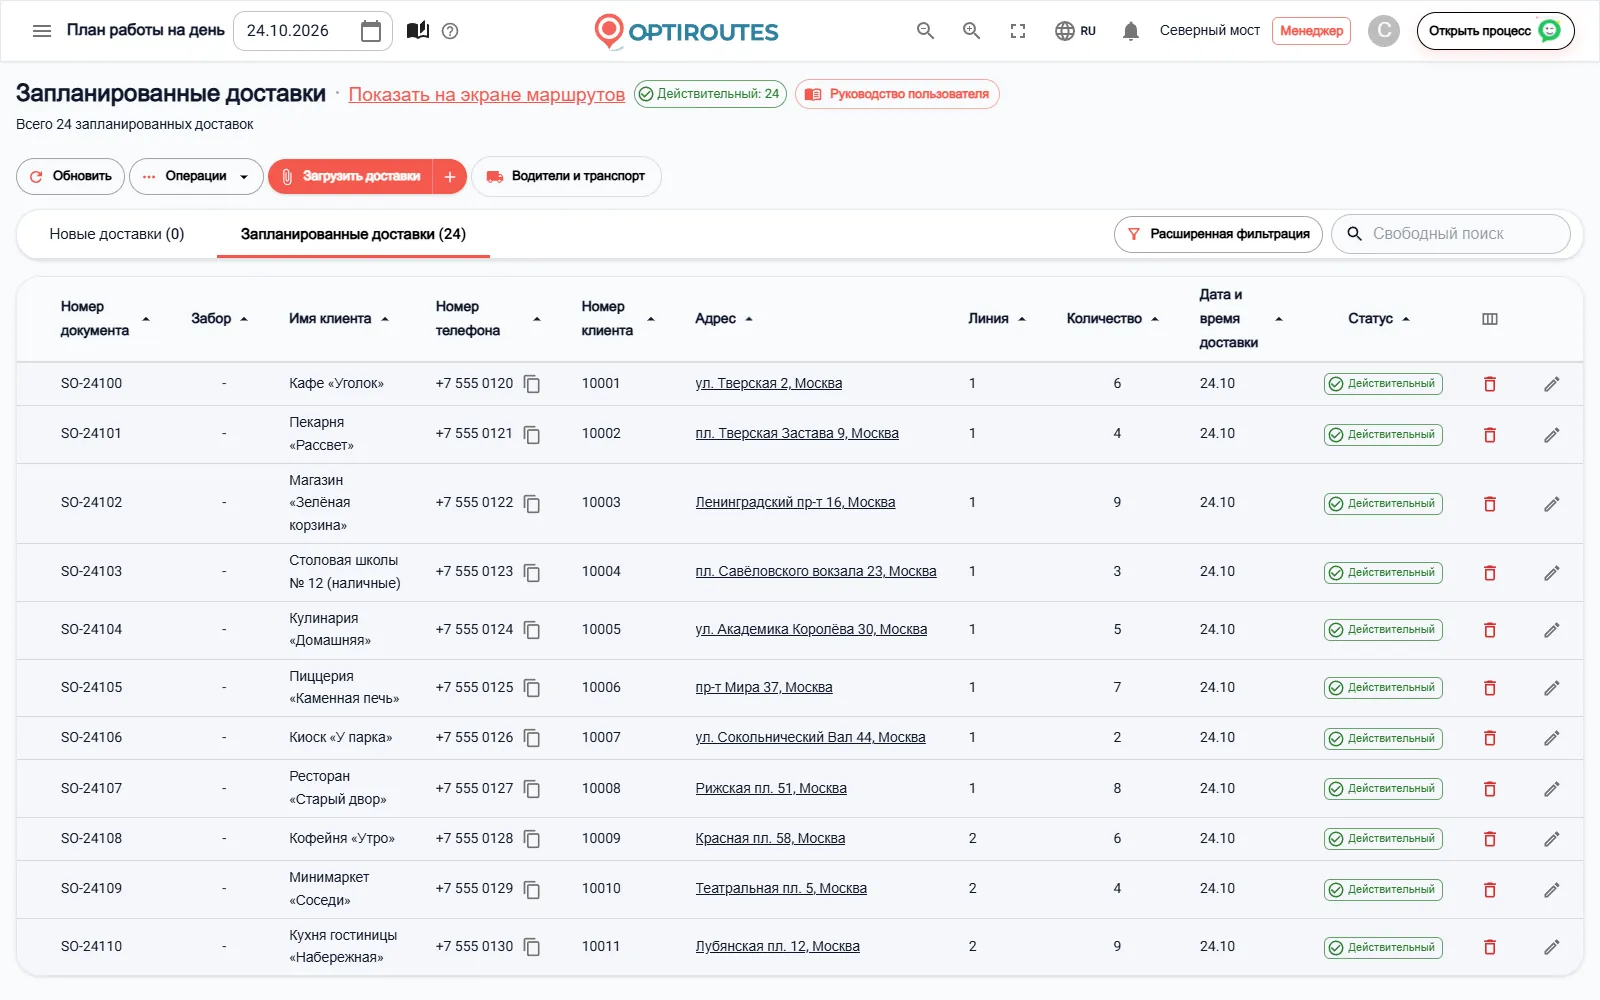This screenshot has height=1000, width=1600.
Task: Open Расширенная фильтрация
Action: pos(1218,234)
